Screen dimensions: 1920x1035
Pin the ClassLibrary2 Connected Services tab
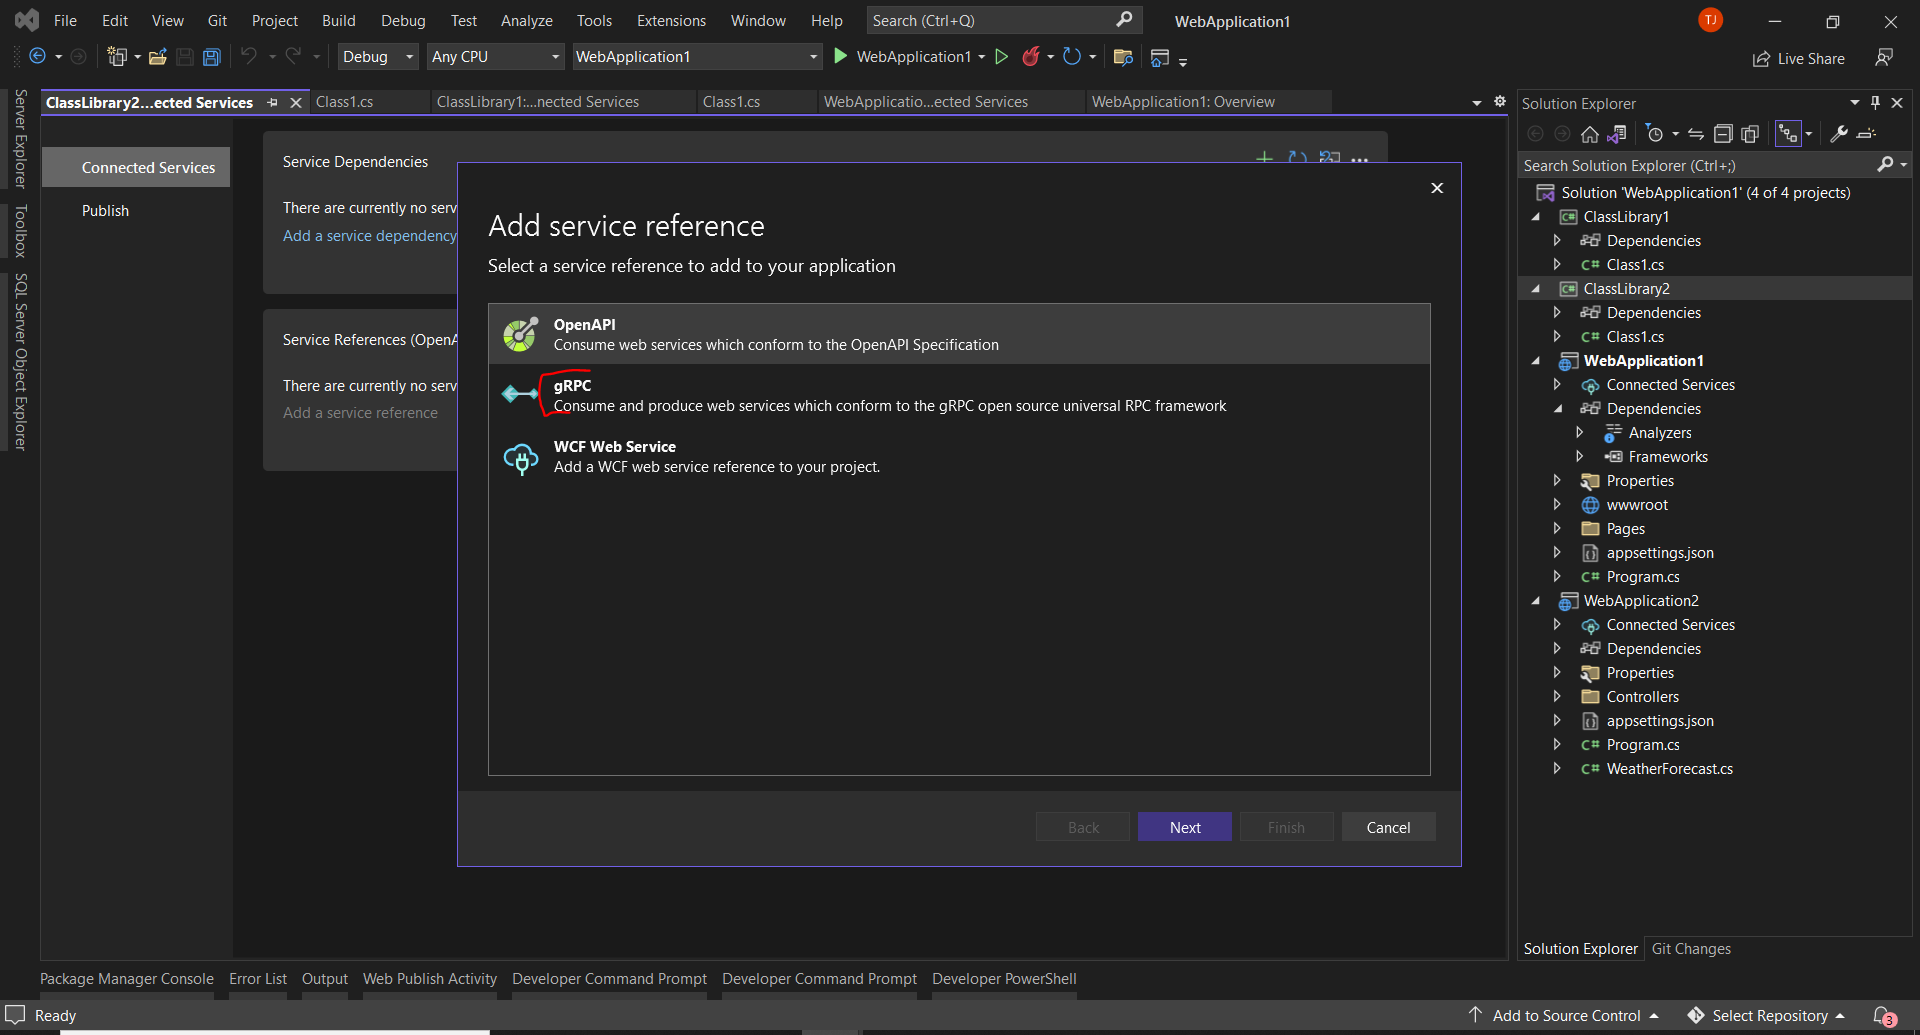tap(272, 102)
